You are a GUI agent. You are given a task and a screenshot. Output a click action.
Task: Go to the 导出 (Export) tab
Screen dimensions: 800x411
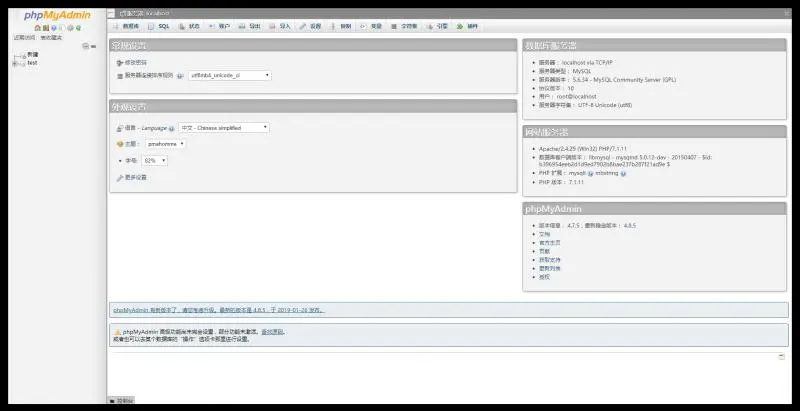point(249,26)
